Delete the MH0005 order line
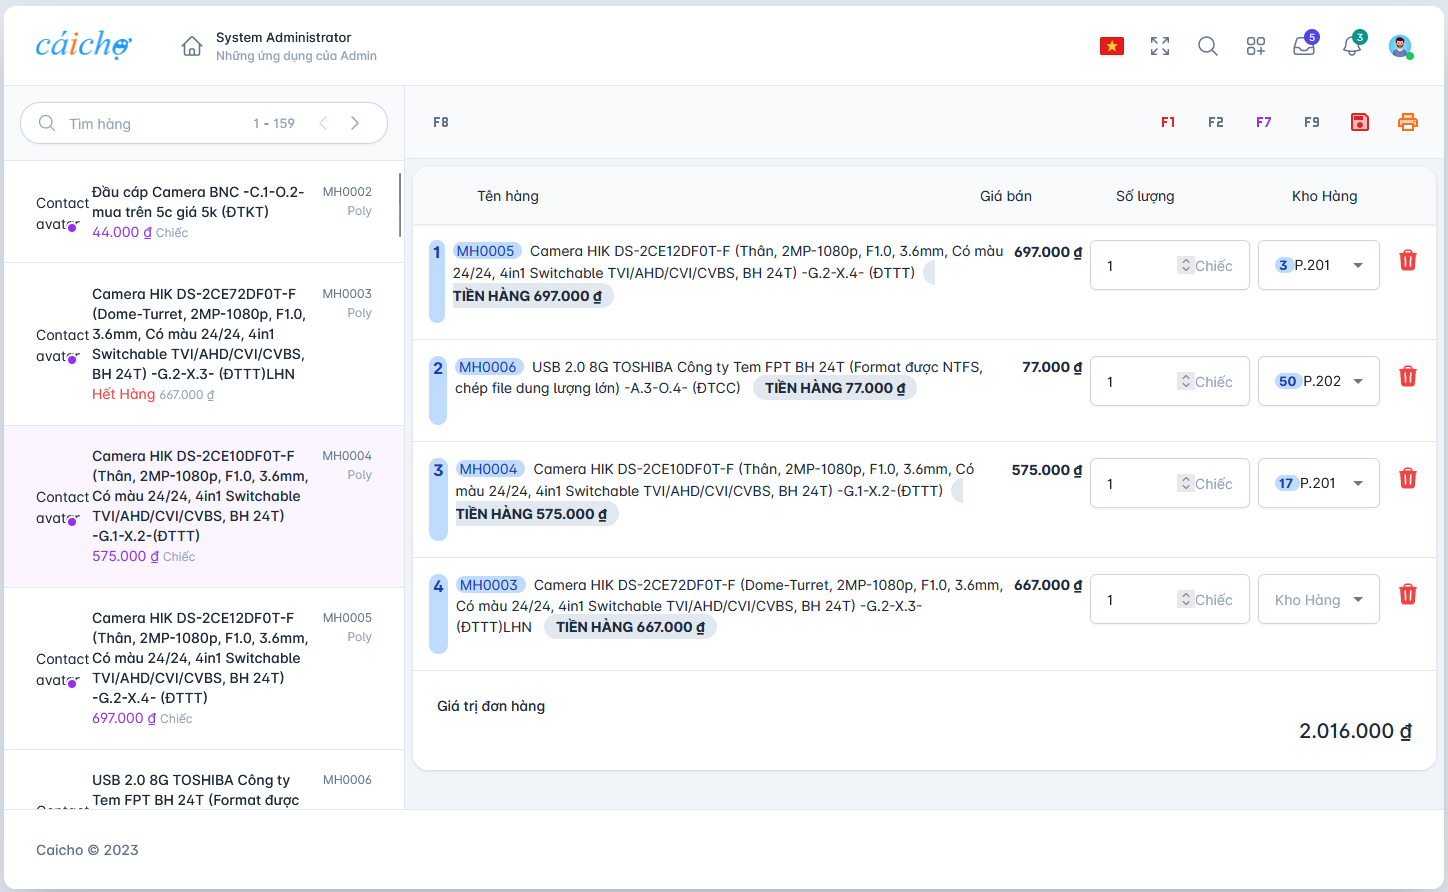The height and width of the screenshot is (892, 1448). [x=1407, y=261]
